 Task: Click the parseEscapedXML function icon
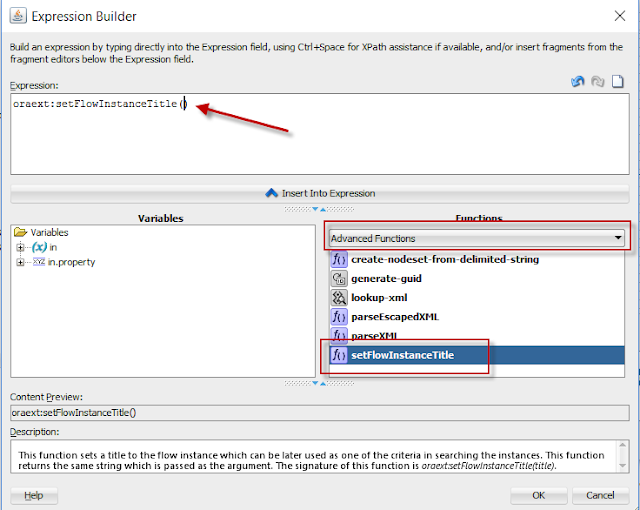click(x=339, y=317)
